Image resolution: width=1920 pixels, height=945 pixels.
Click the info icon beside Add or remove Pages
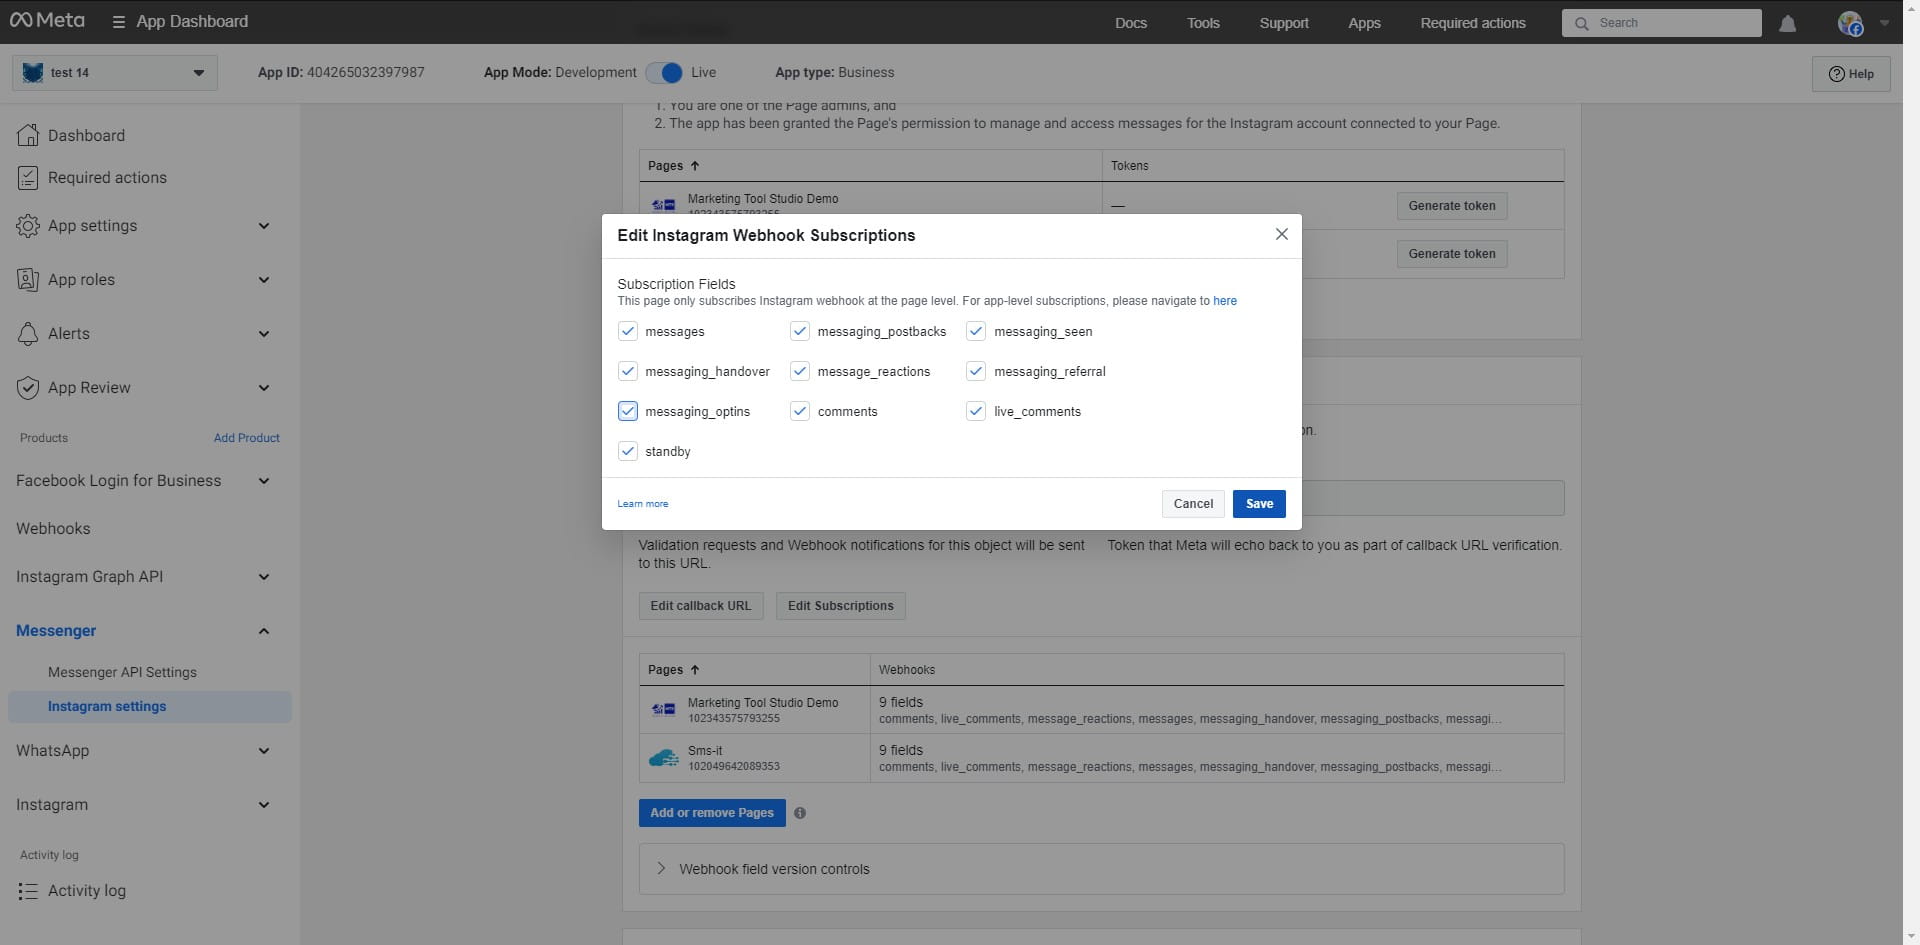click(x=800, y=813)
